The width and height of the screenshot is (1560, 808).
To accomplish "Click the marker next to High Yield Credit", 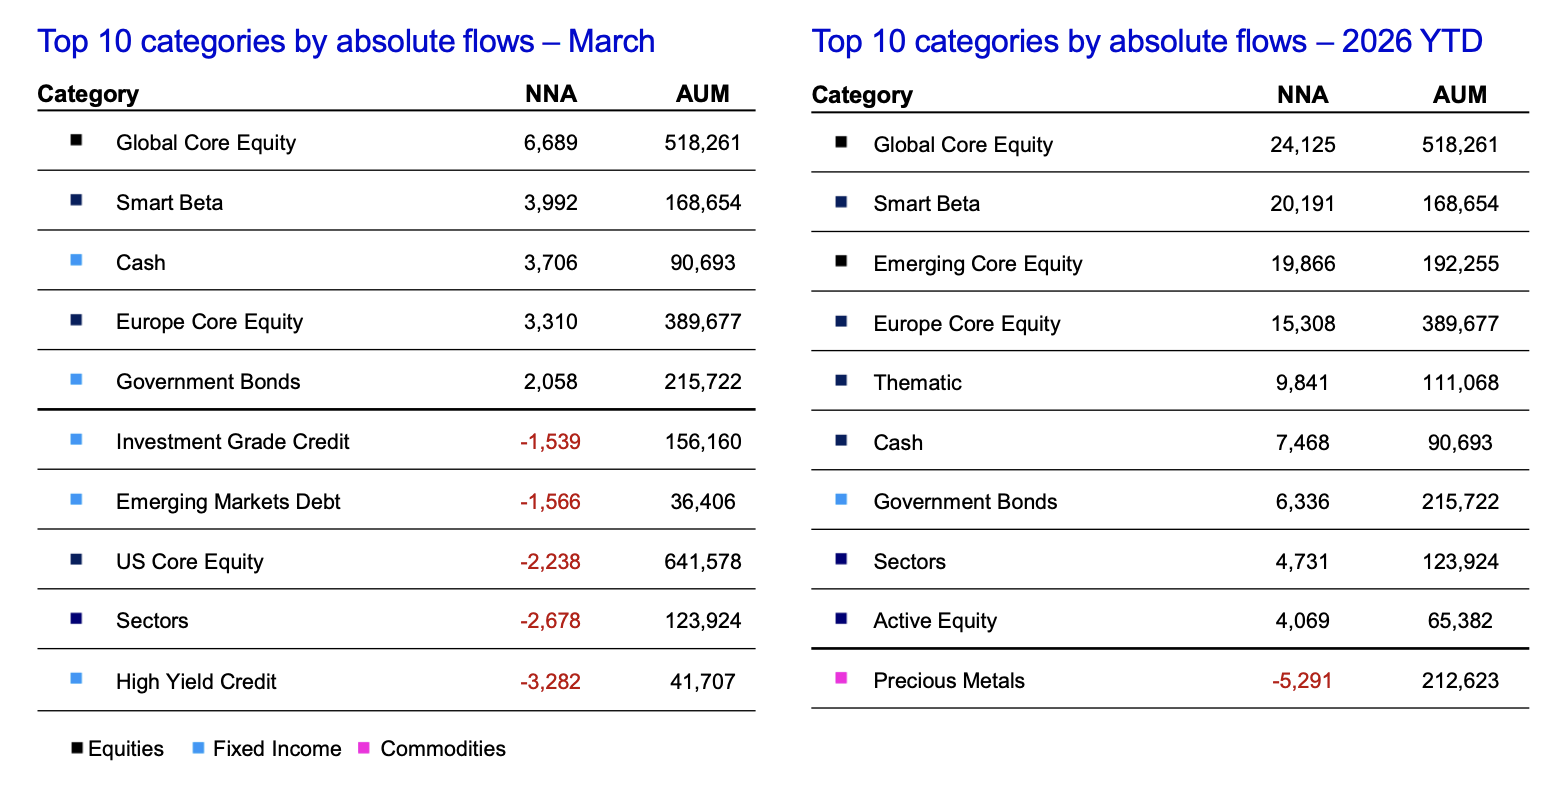I will (x=76, y=679).
